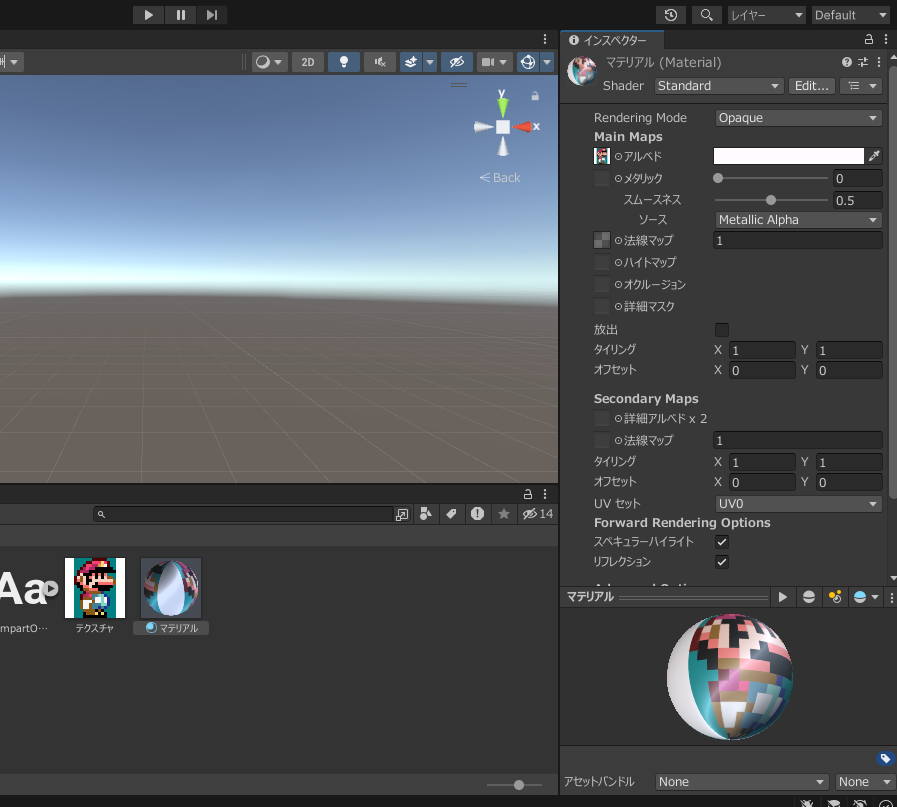Click the albedo white color swatch
Screen dimensions: 897x807
click(788, 156)
